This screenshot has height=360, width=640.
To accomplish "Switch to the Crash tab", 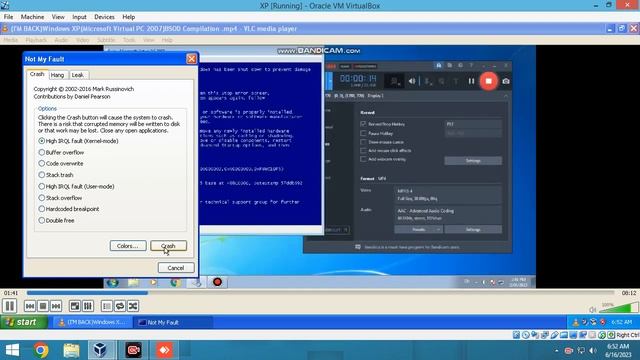I will tap(37, 74).
